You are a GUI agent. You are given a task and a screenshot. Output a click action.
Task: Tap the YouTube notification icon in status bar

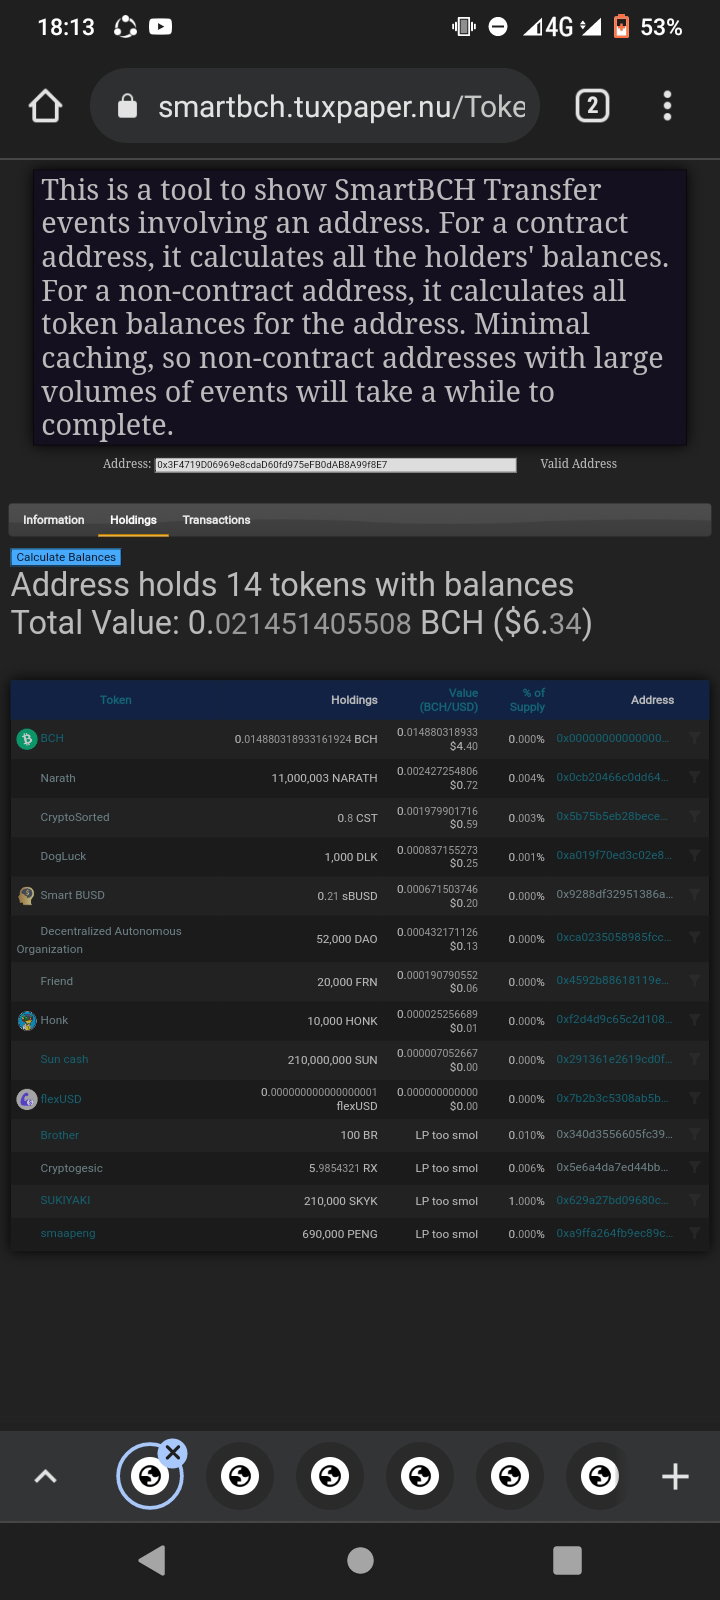[x=160, y=27]
